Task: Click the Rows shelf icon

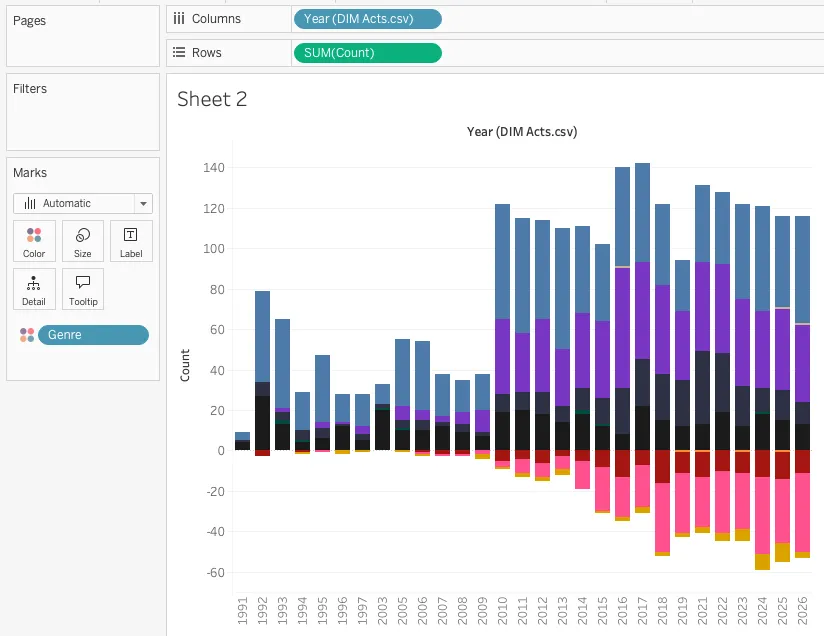Action: (179, 53)
